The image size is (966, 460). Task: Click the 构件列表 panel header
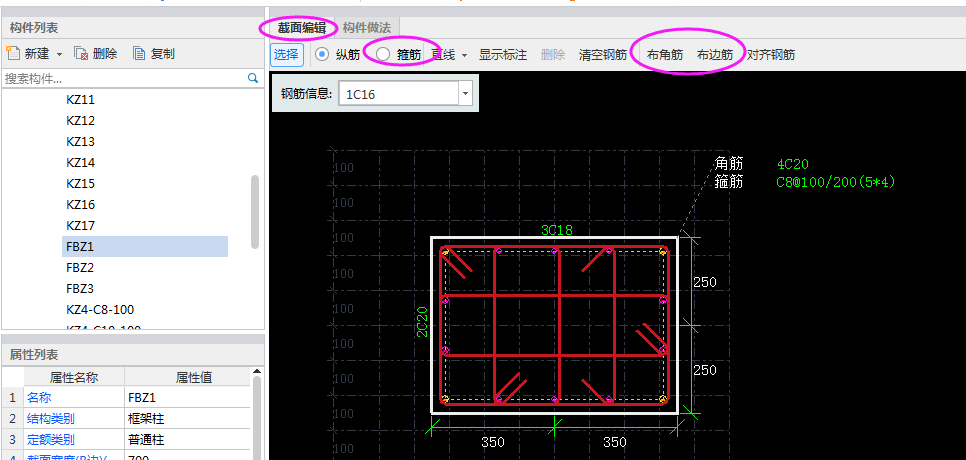click(133, 27)
